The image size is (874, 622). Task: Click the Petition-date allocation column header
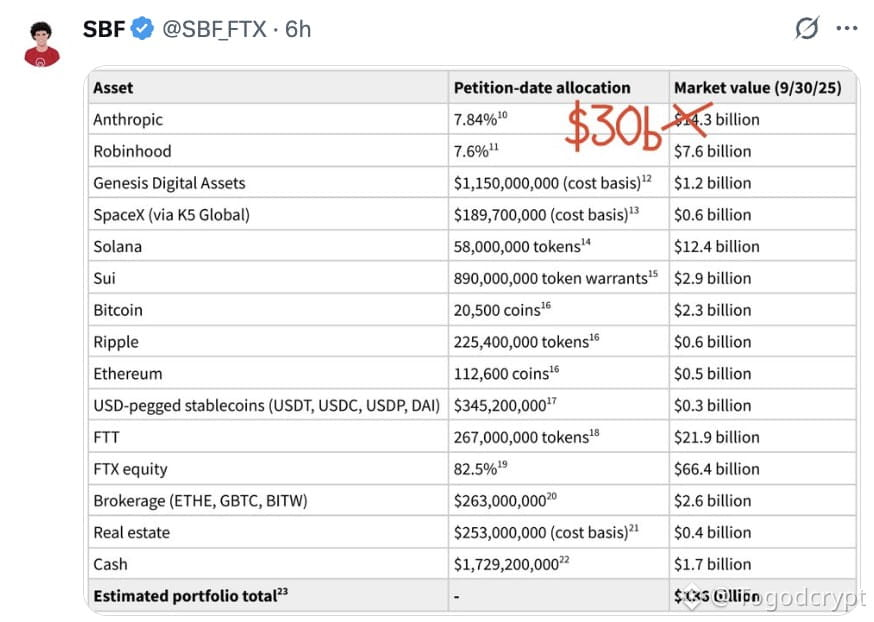(x=542, y=88)
